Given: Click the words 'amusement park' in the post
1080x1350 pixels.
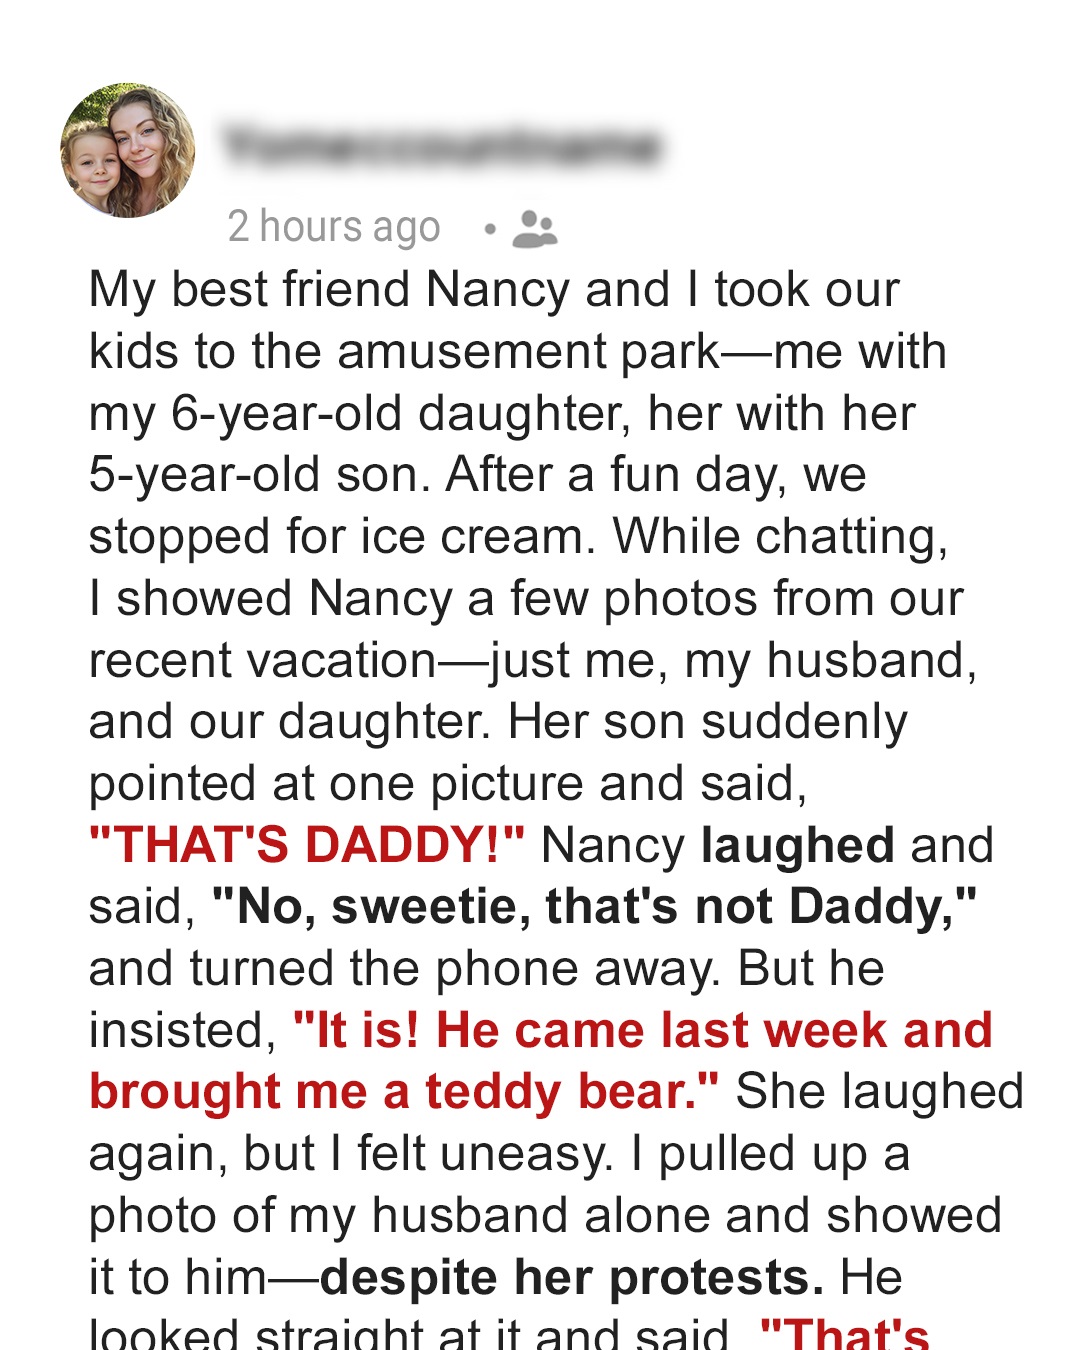Looking at the screenshot, I should [528, 352].
